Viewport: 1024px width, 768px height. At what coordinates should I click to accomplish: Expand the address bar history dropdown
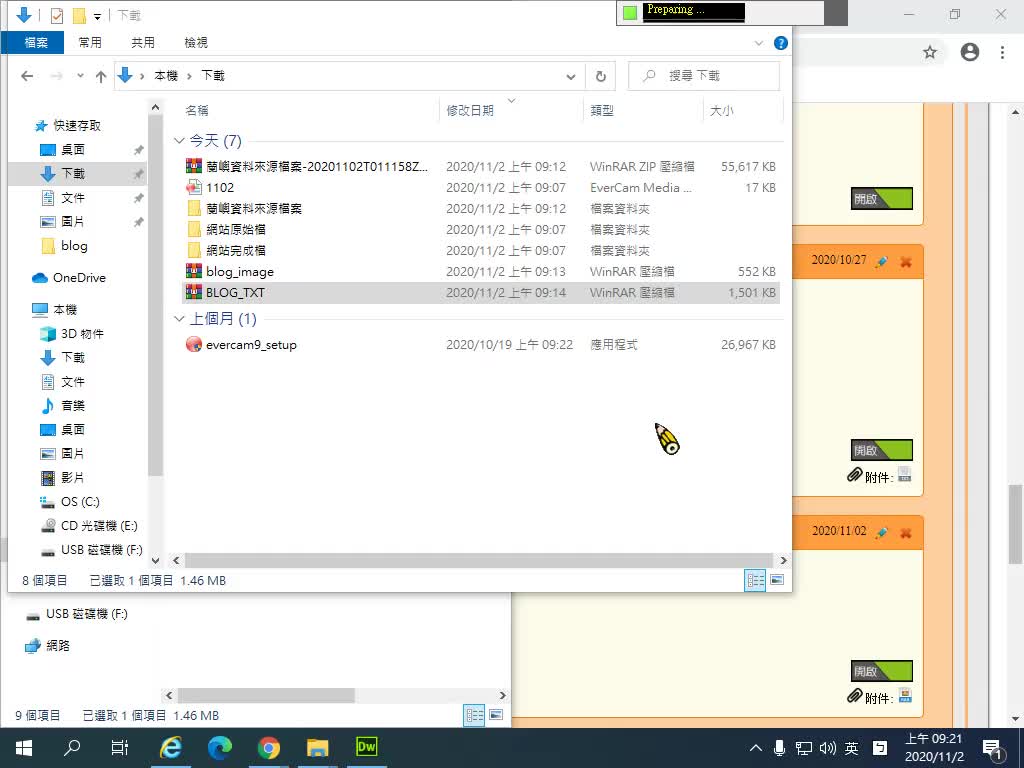point(571,76)
